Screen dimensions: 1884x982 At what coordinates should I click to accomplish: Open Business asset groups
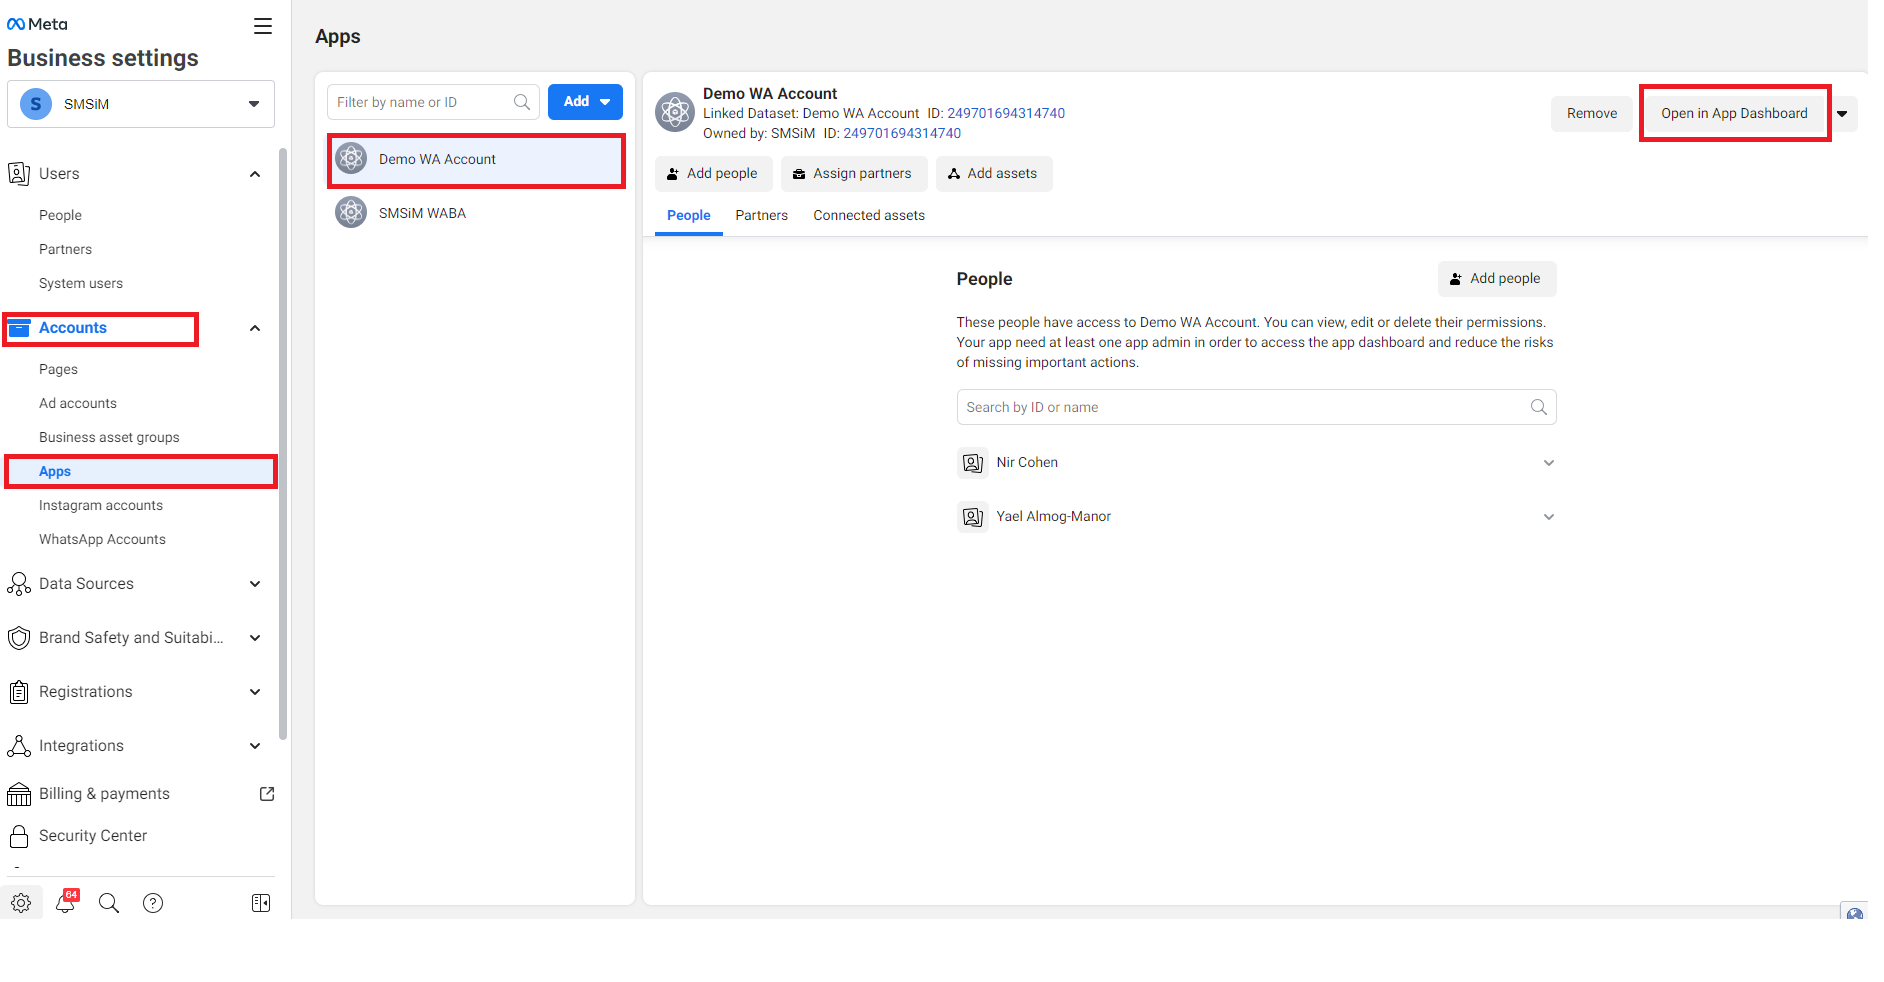pyautogui.click(x=109, y=437)
